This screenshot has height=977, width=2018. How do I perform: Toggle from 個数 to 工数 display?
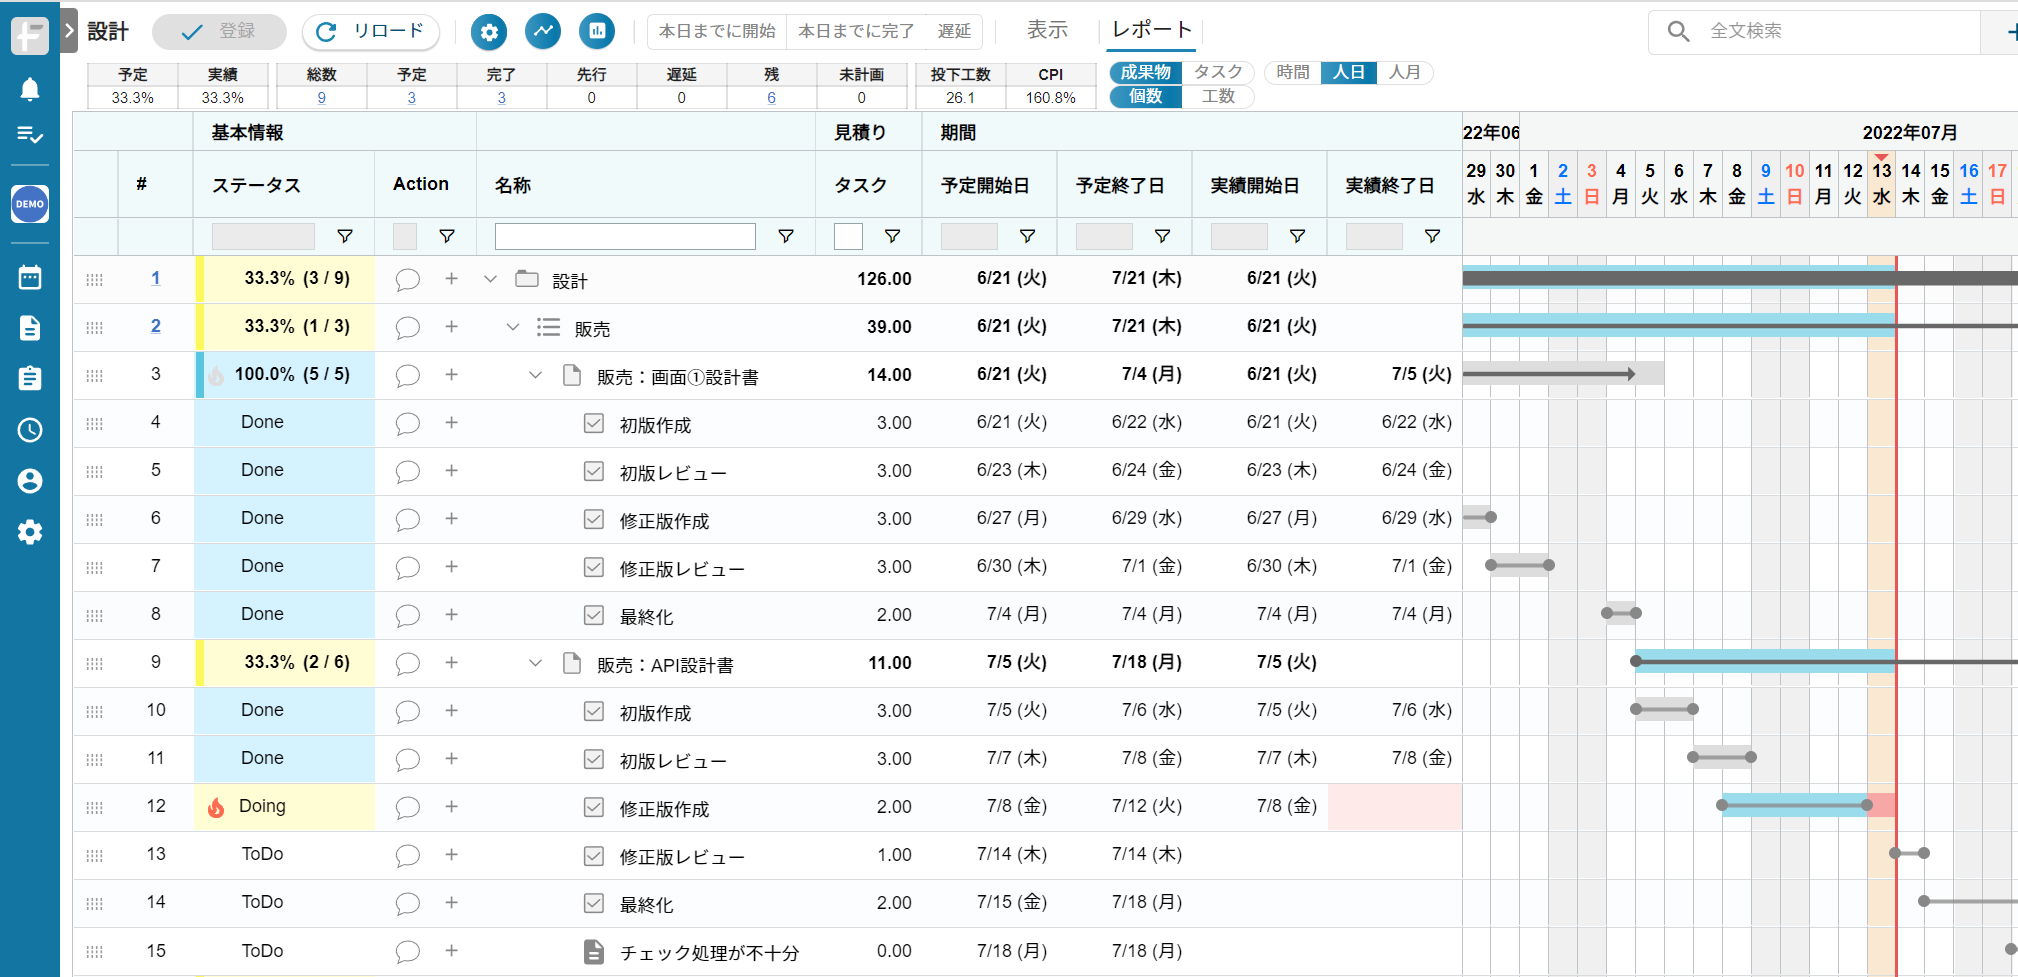point(1219,96)
